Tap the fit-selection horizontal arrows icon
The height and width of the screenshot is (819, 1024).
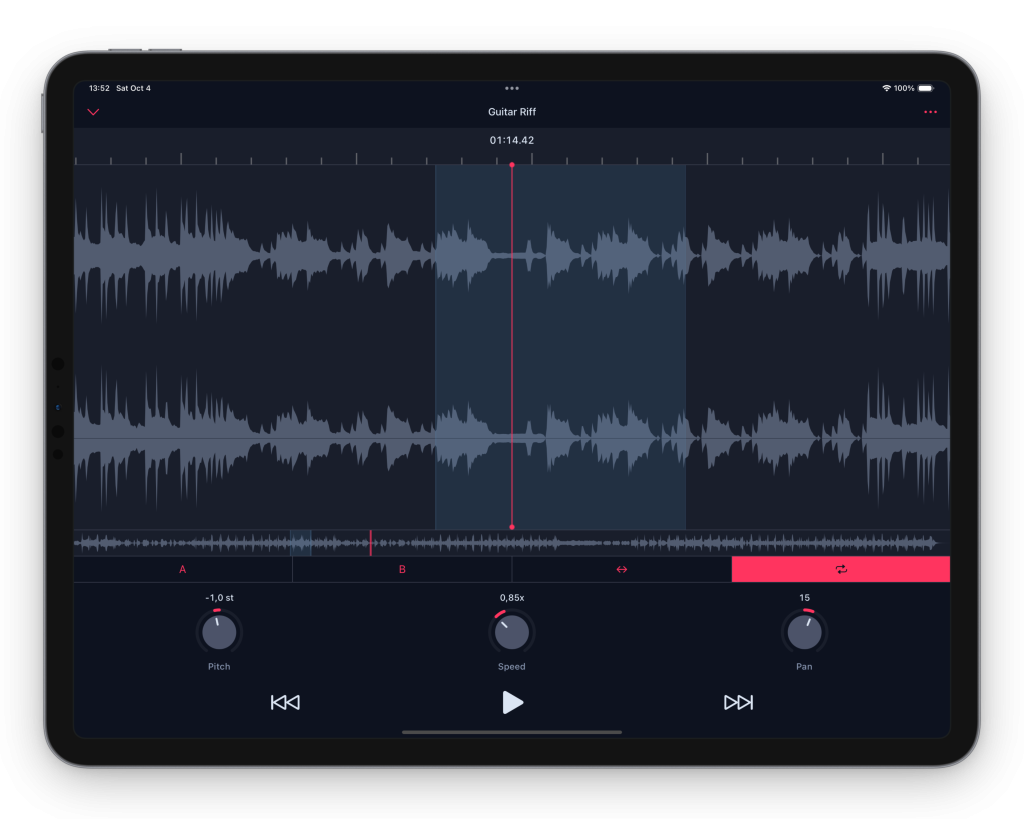click(x=621, y=569)
